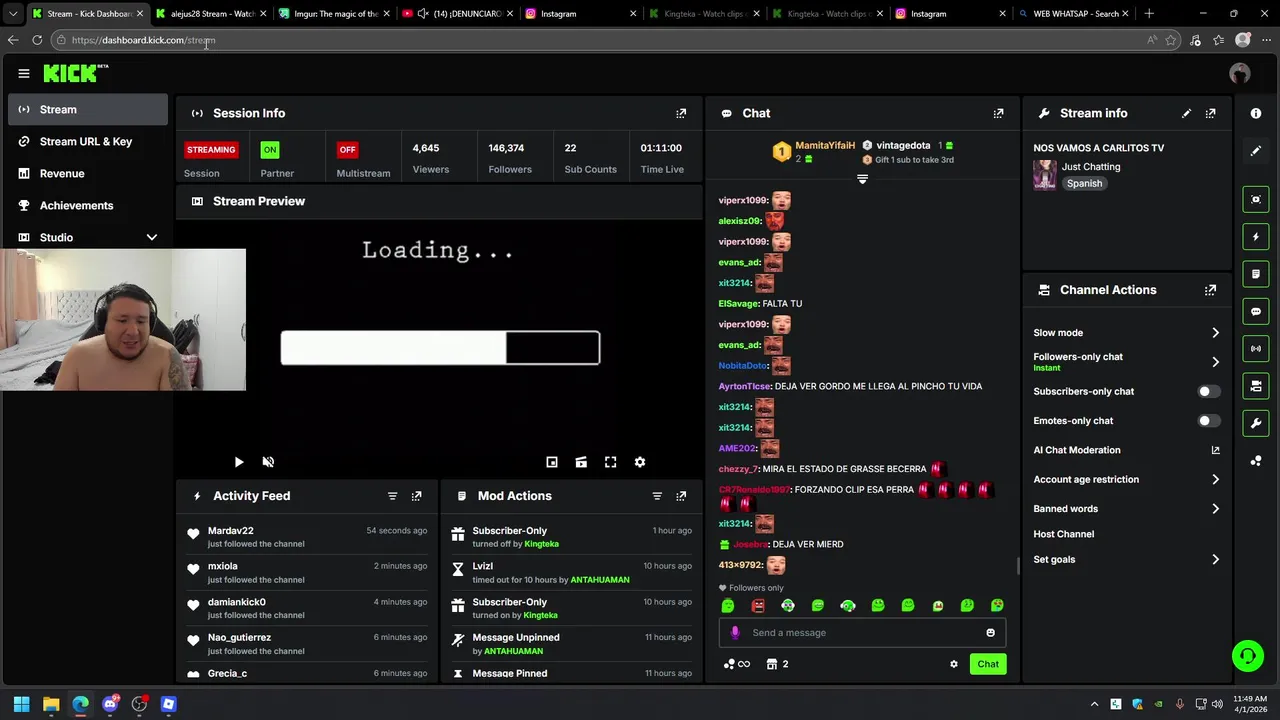Click the Send a message field
Viewport: 1280px width, 720px height.
pos(862,632)
